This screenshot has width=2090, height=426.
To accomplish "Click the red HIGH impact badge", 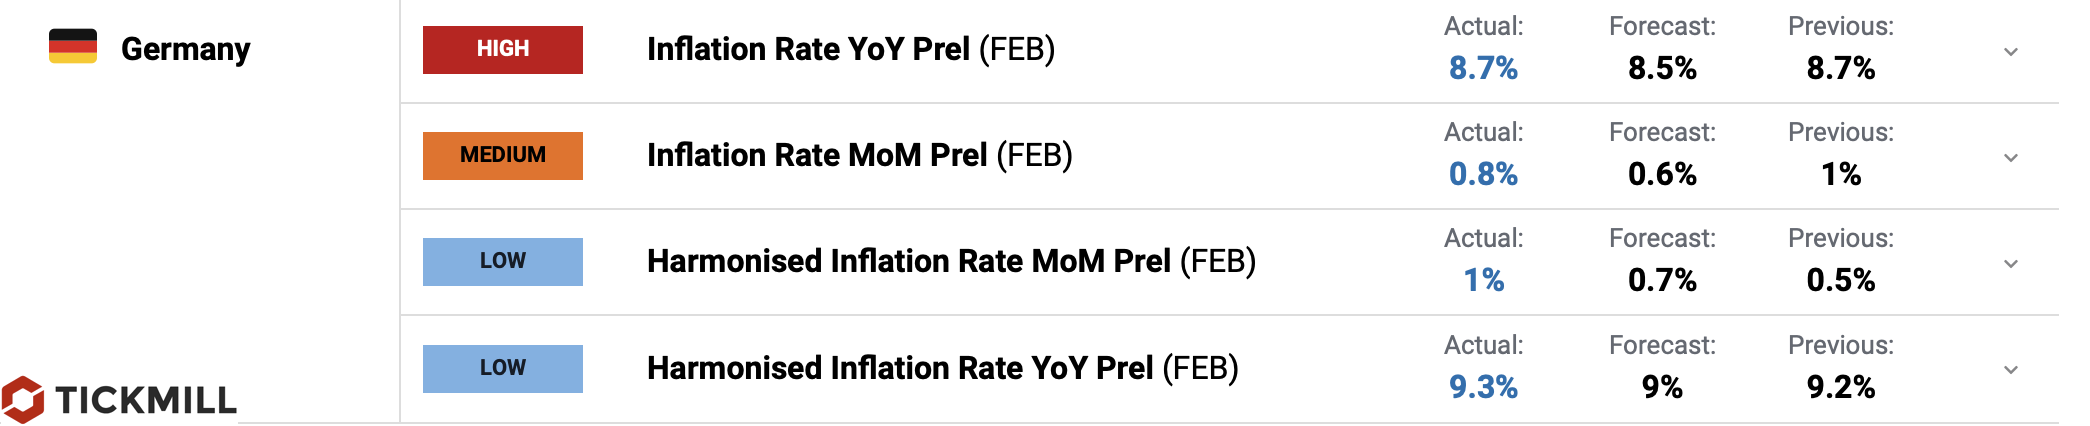I will click(x=502, y=49).
